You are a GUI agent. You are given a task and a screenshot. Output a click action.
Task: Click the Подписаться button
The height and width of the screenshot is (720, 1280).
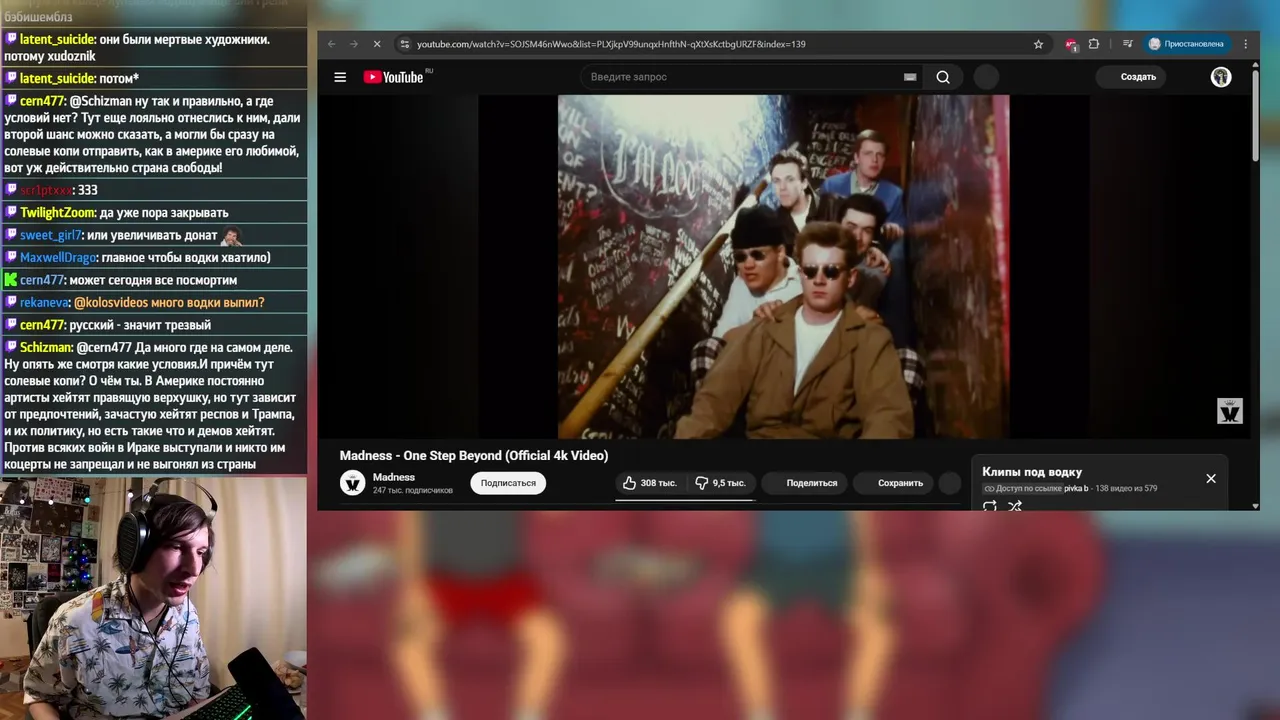point(508,483)
